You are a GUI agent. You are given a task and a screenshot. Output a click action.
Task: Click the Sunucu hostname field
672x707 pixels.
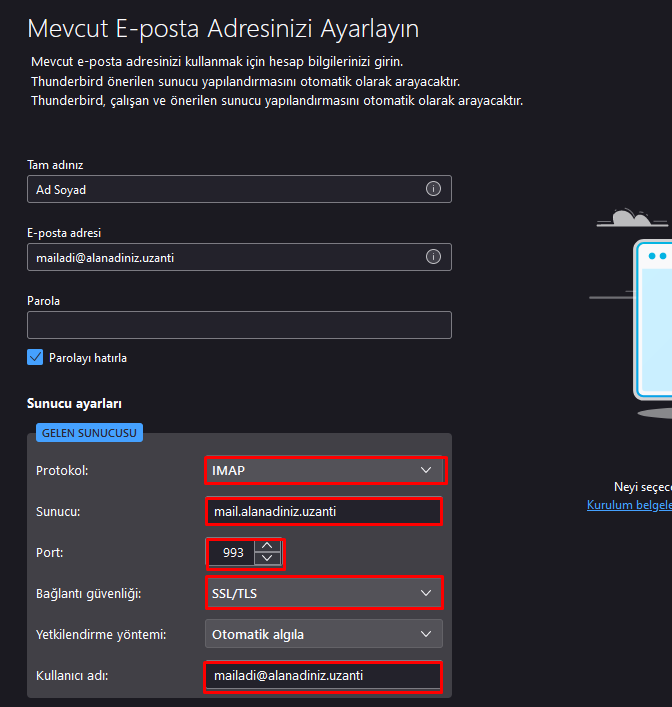[x=324, y=511]
